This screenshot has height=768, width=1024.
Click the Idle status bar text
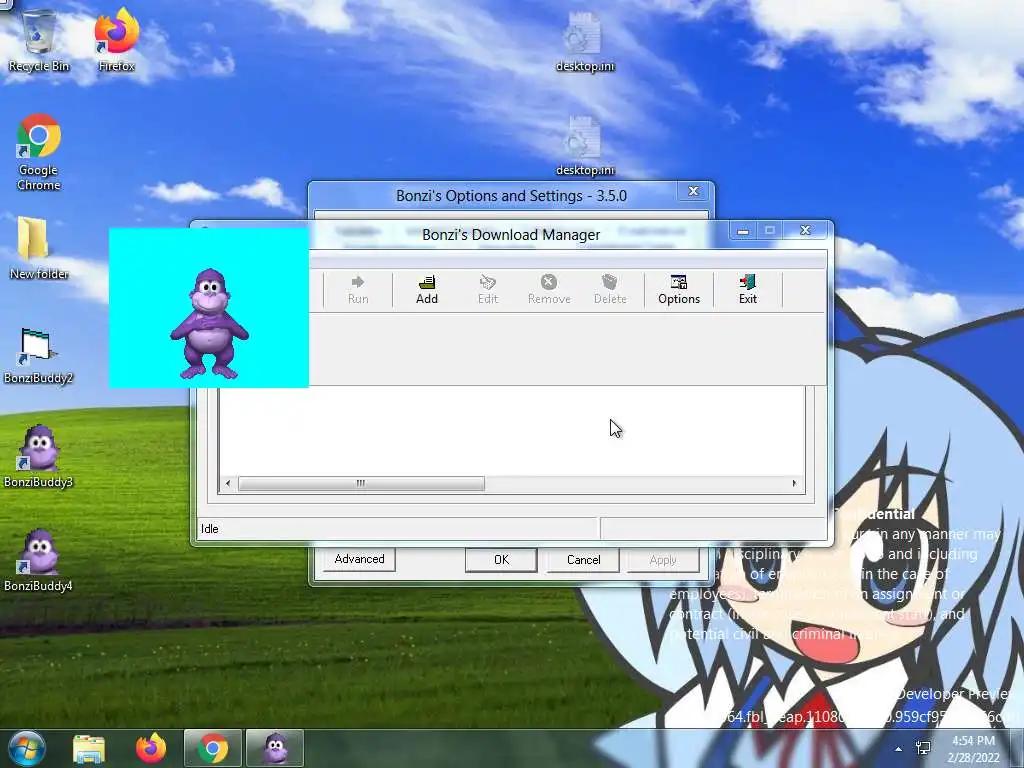point(210,529)
